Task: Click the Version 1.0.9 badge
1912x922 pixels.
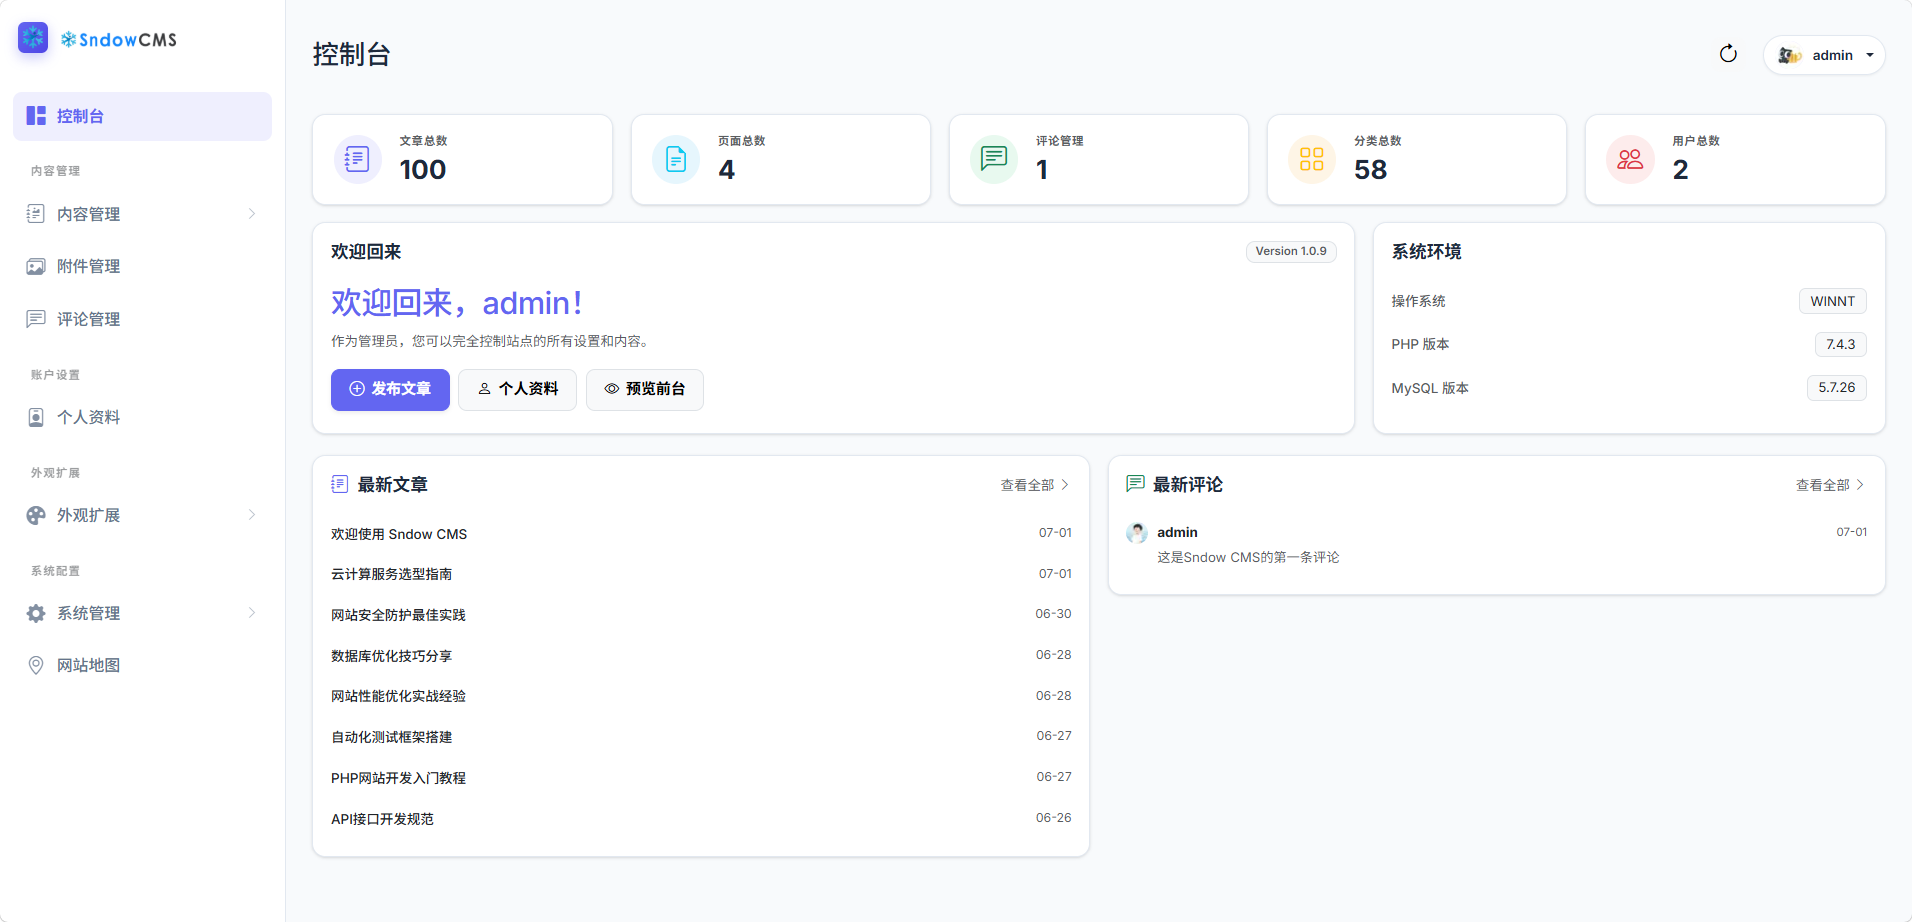Action: (x=1291, y=251)
